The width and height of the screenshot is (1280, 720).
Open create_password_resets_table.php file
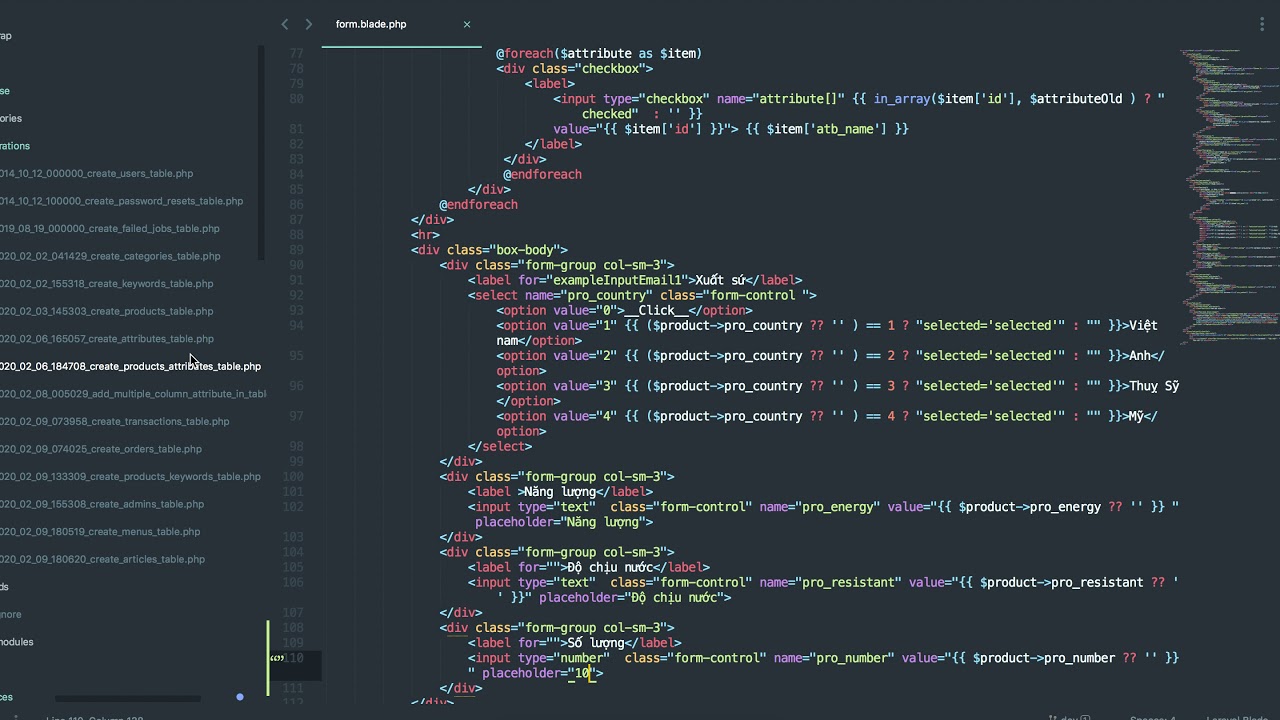121,201
